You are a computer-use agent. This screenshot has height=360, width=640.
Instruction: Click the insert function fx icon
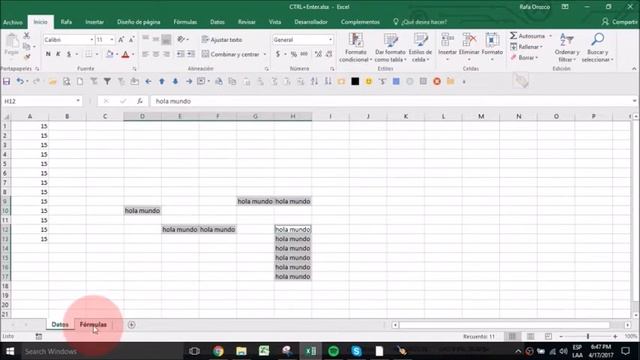(x=140, y=101)
